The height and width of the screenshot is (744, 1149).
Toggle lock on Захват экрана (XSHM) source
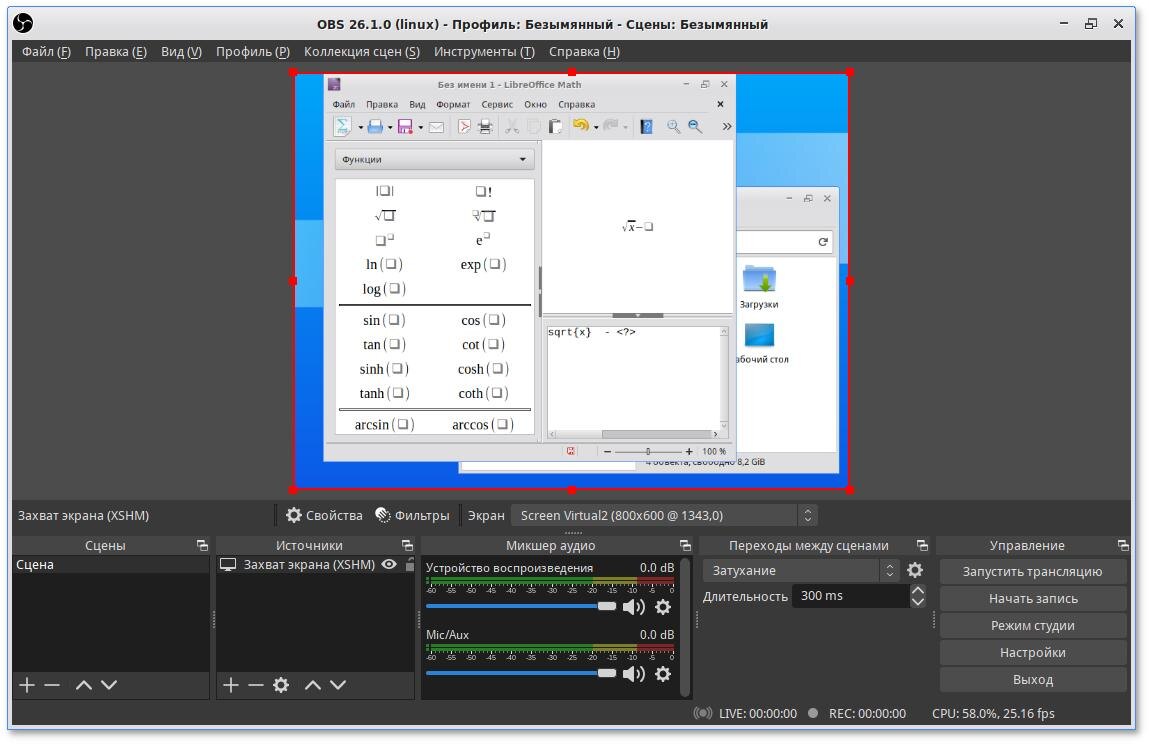[410, 564]
